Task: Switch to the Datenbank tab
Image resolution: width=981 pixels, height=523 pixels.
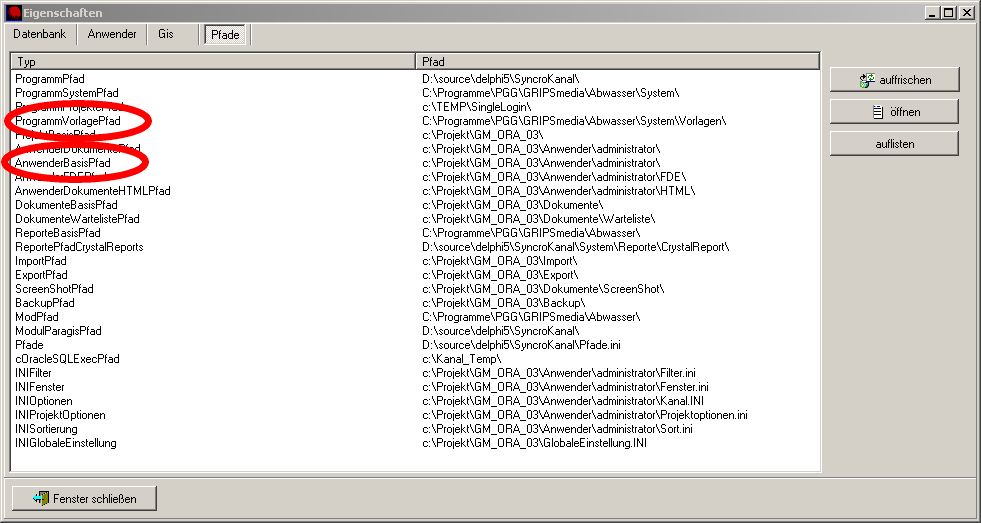Action: [40, 34]
